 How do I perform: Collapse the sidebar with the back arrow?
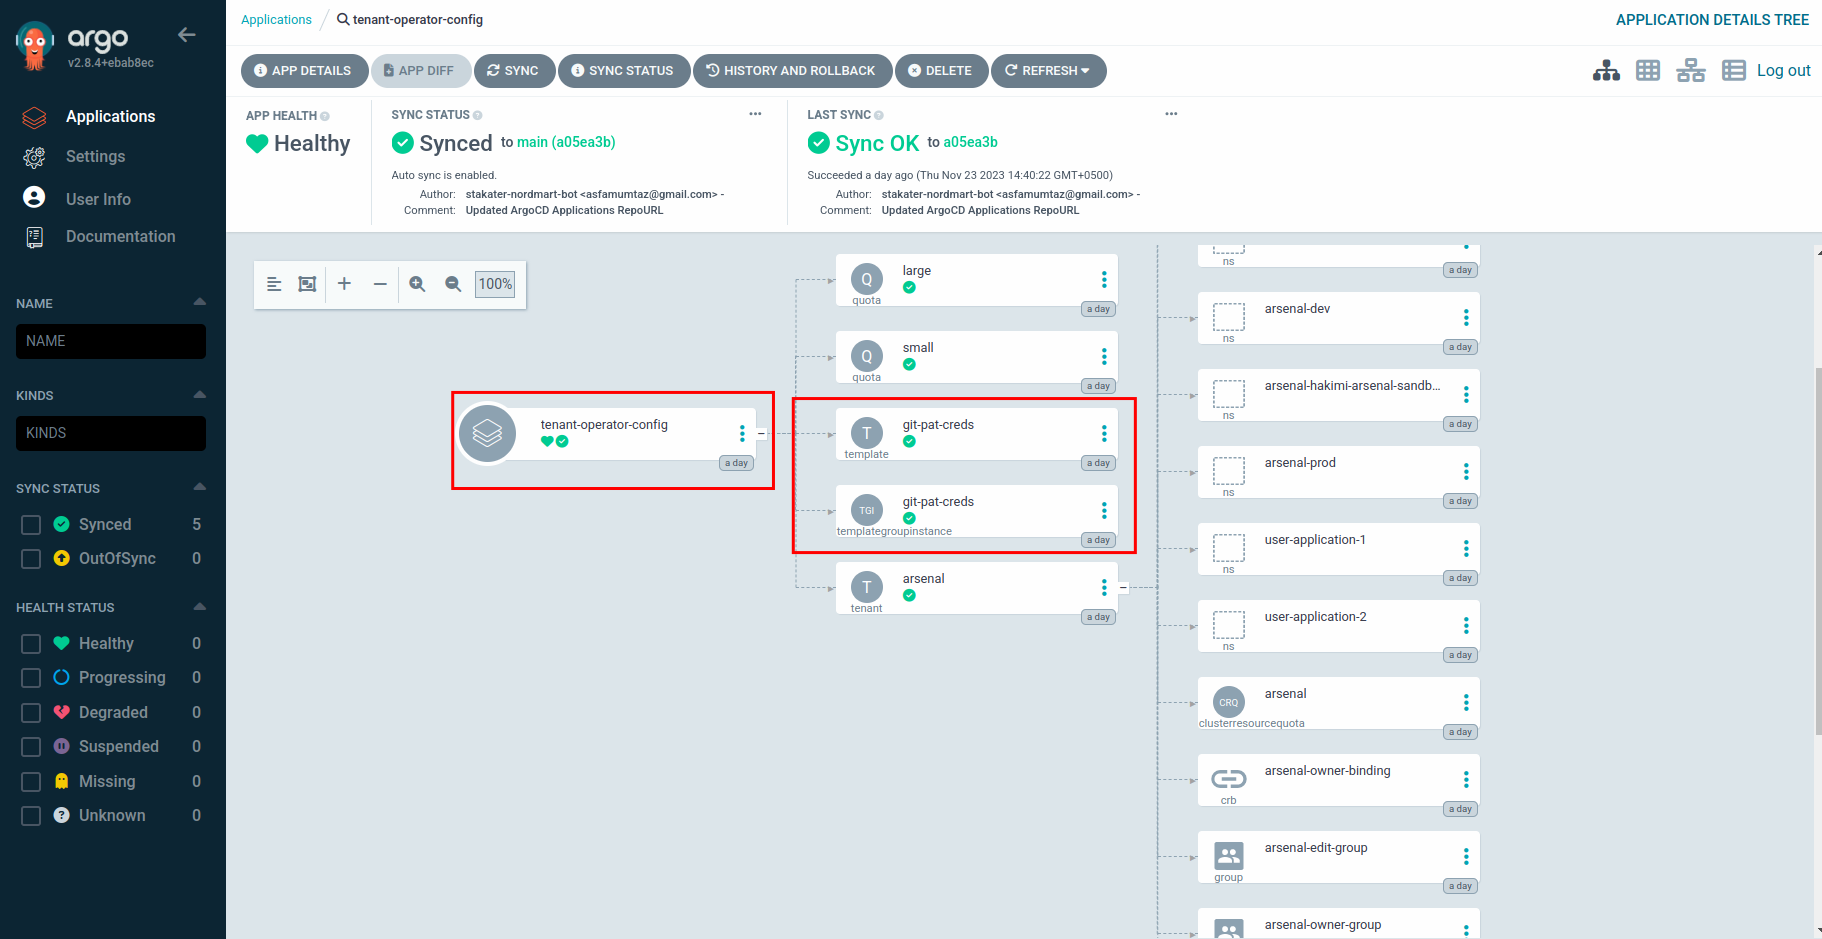186,35
